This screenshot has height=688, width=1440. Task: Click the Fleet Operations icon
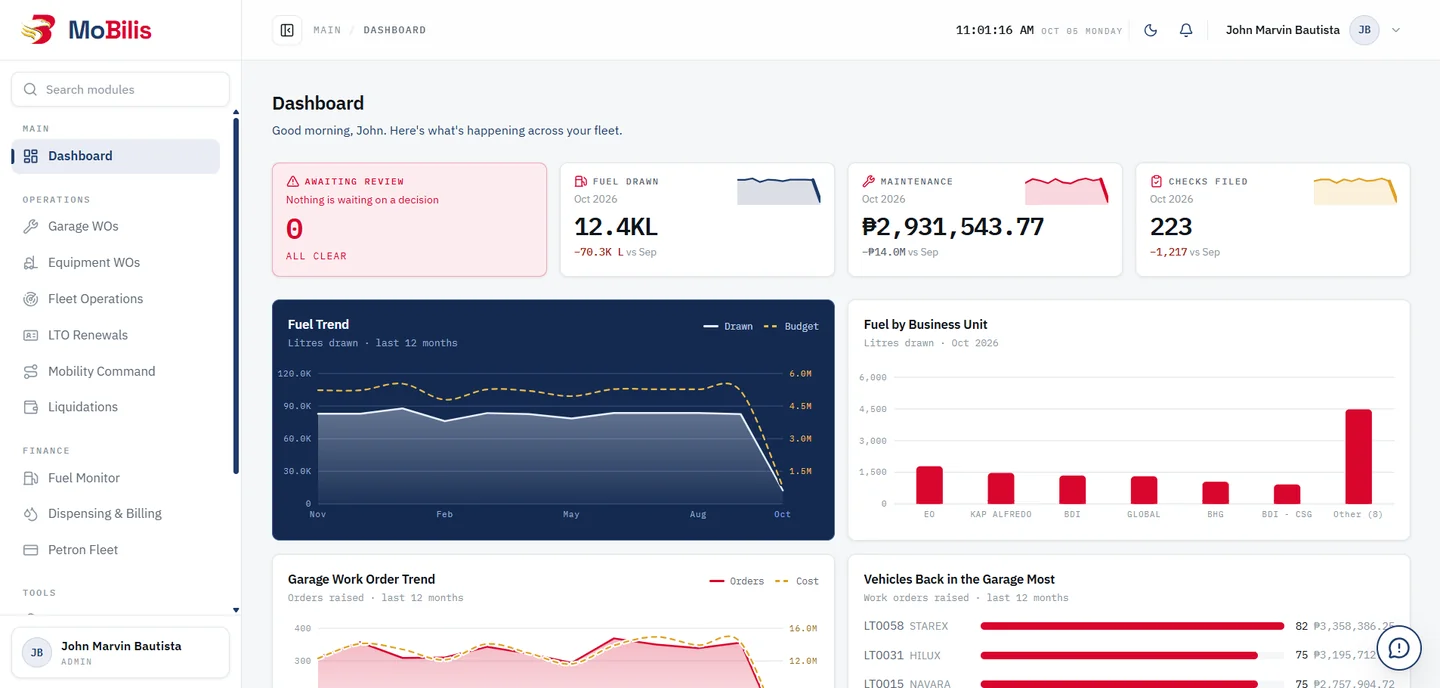coord(31,299)
